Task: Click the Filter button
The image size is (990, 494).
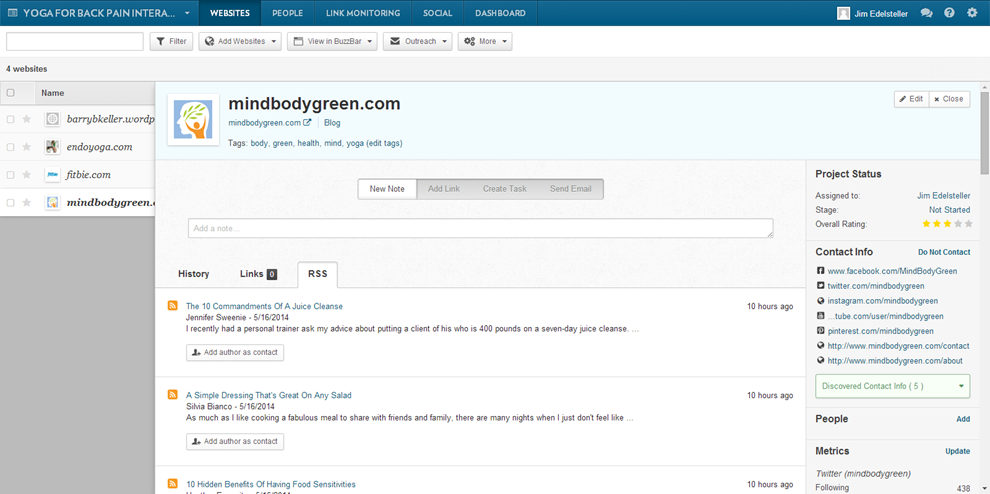Action: tap(171, 41)
